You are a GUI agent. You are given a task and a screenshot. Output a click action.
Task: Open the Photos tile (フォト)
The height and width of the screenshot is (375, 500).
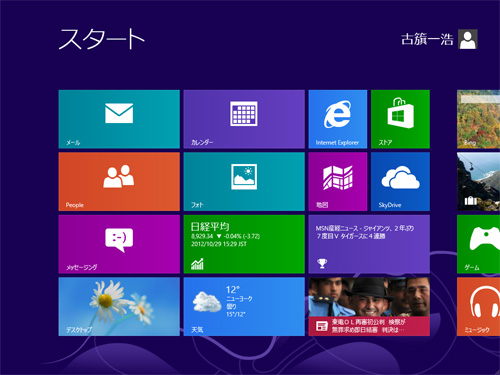[244, 182]
